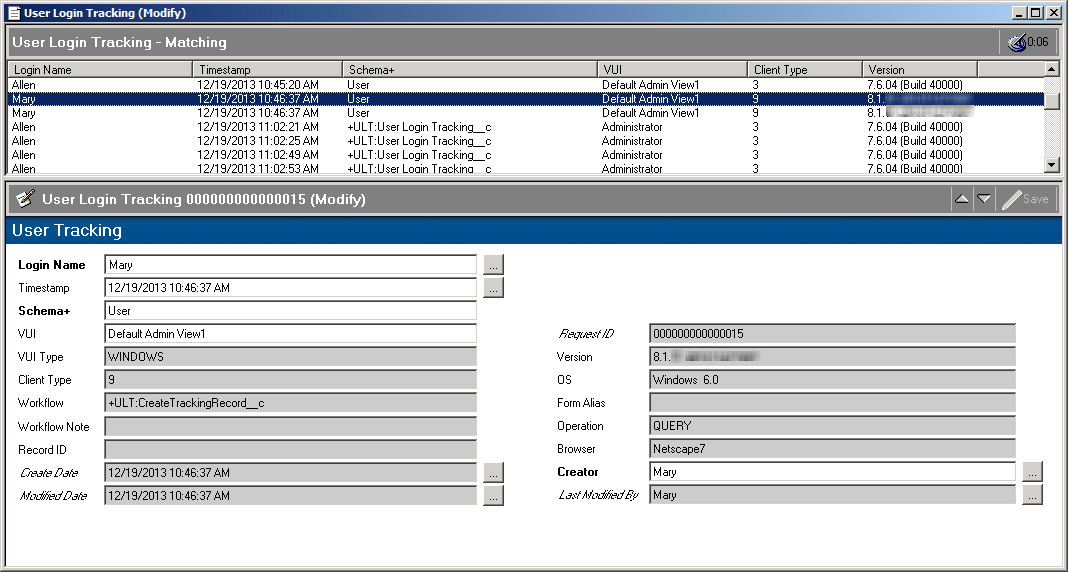Select the highlighted Mary row
The height and width of the screenshot is (572, 1068).
tap(526, 99)
